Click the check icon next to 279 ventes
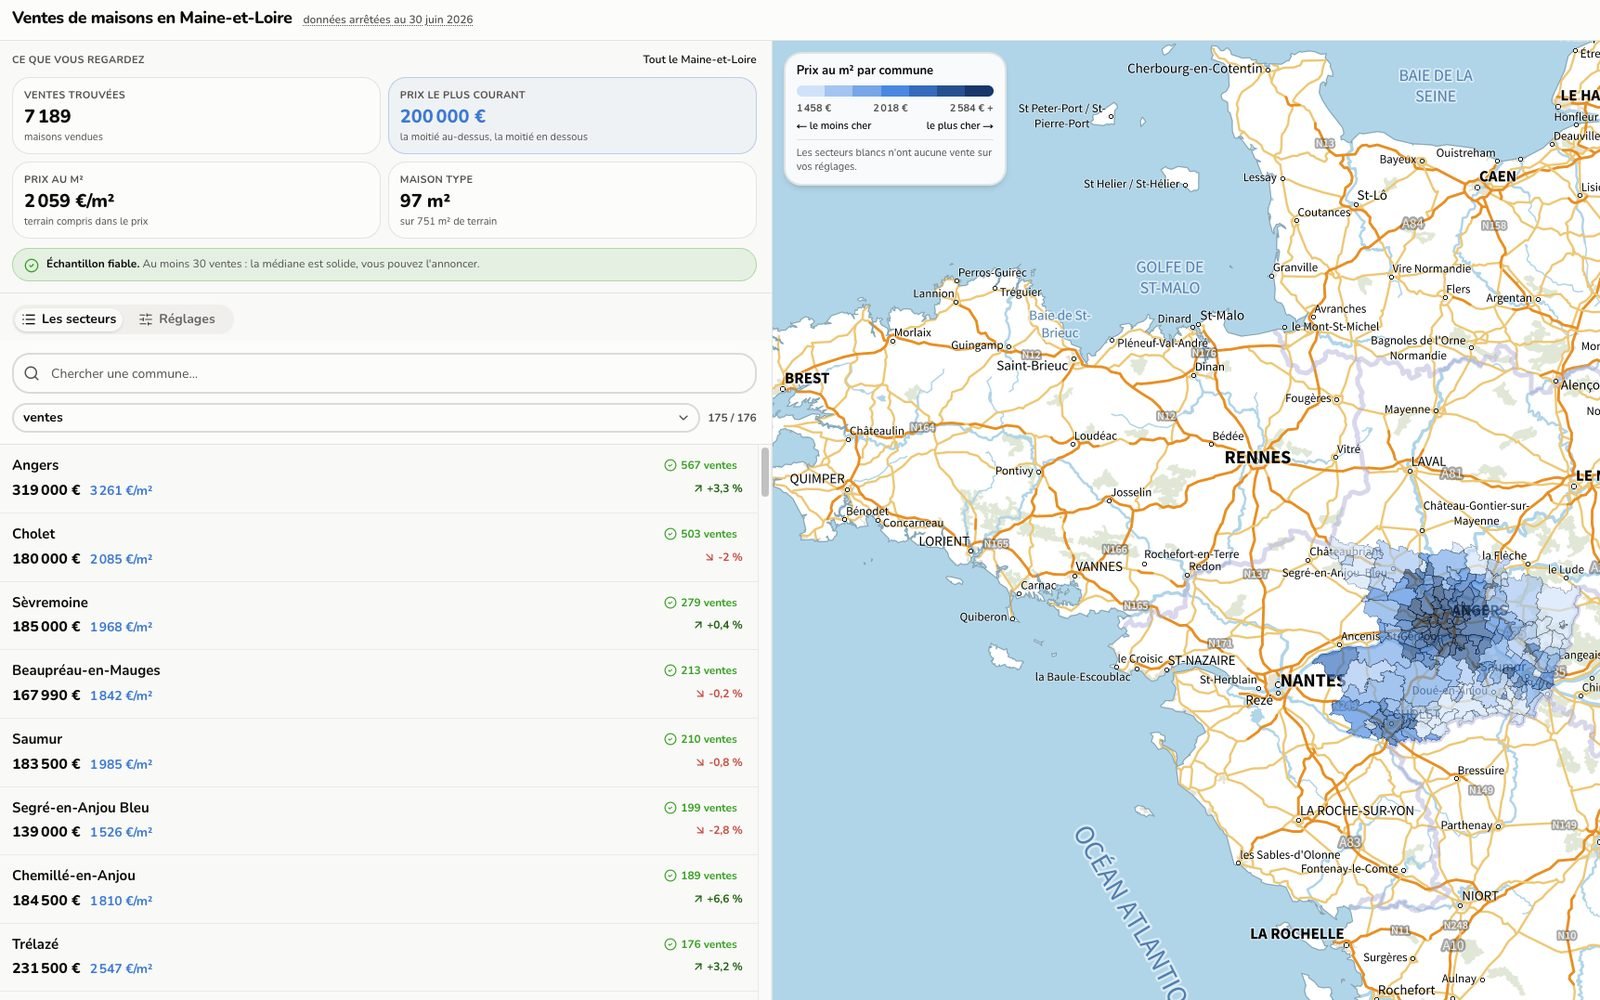1600x1000 pixels. point(670,603)
